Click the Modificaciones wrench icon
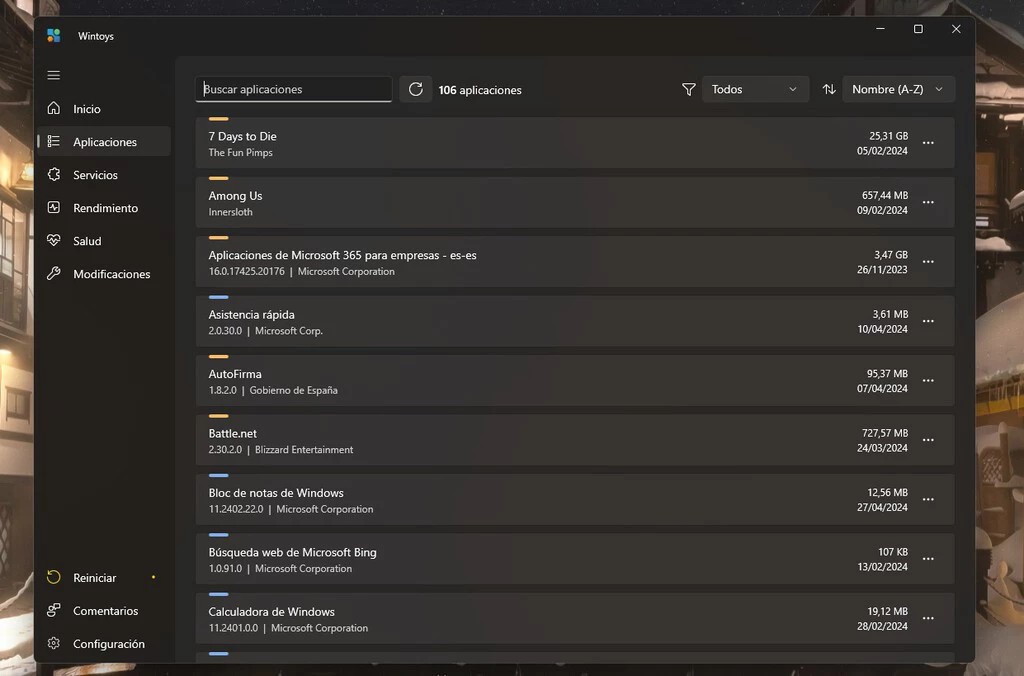The width and height of the screenshot is (1024, 676). 54,274
